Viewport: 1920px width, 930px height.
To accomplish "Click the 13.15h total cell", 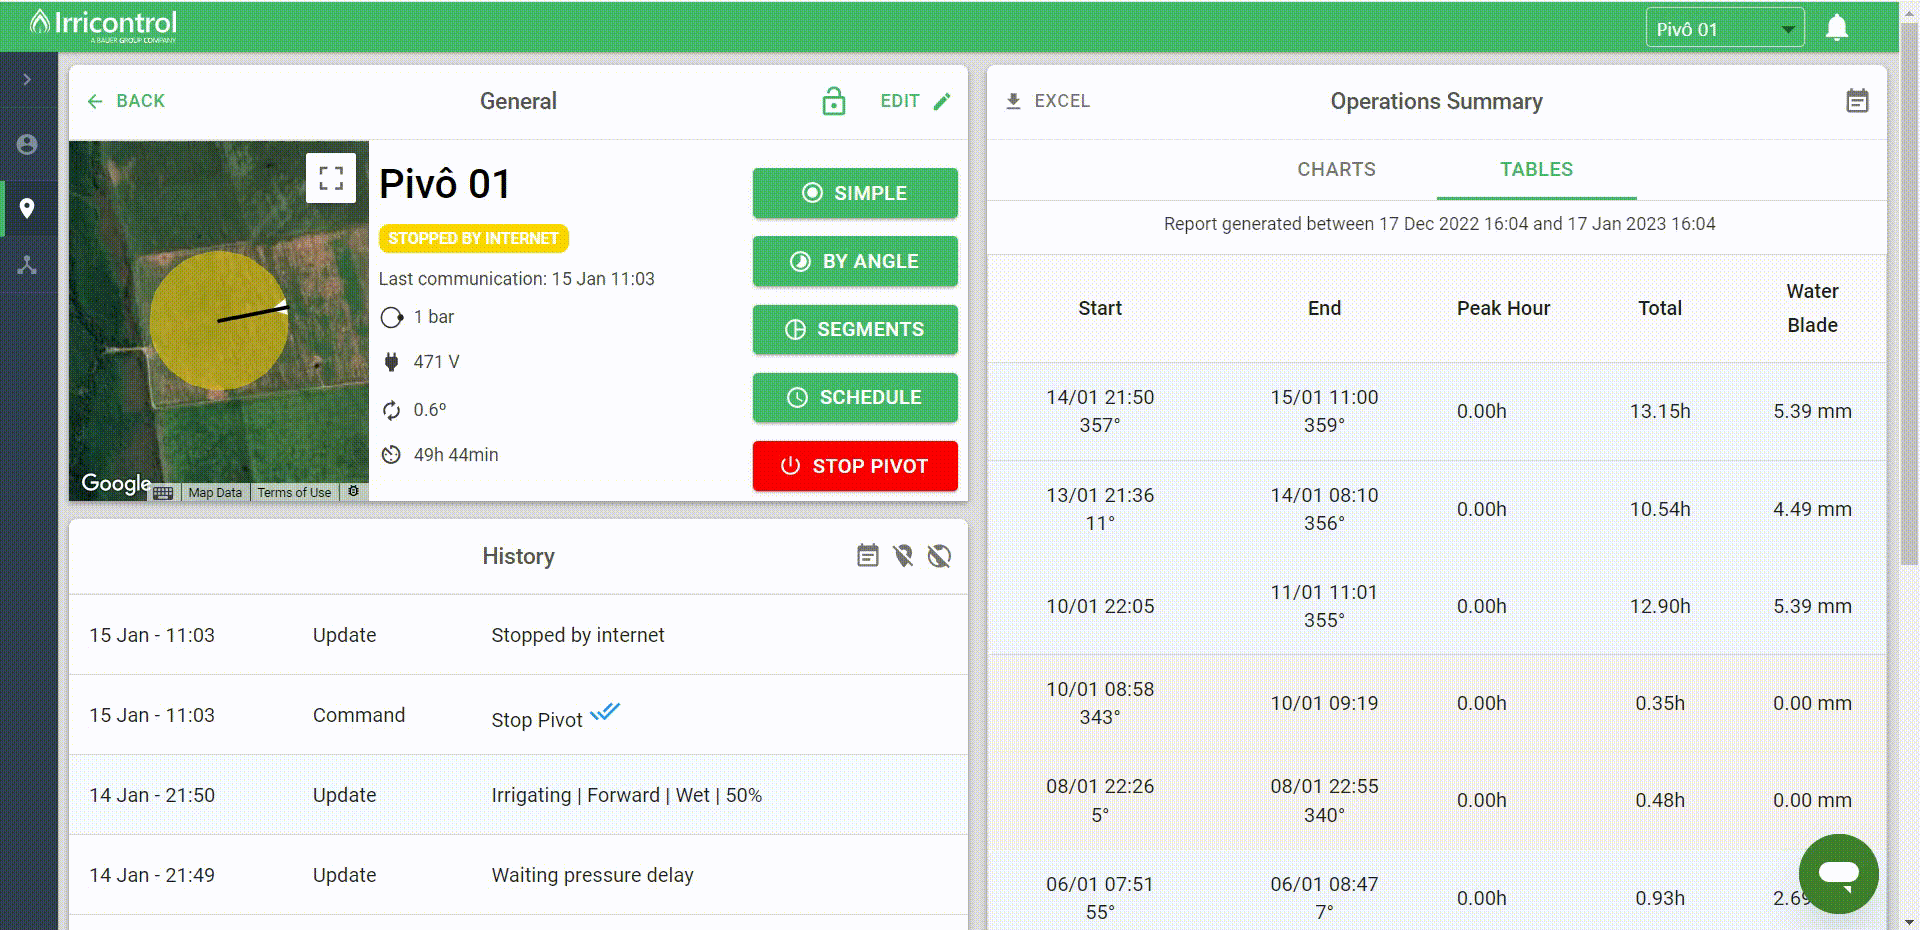I will click(x=1660, y=411).
